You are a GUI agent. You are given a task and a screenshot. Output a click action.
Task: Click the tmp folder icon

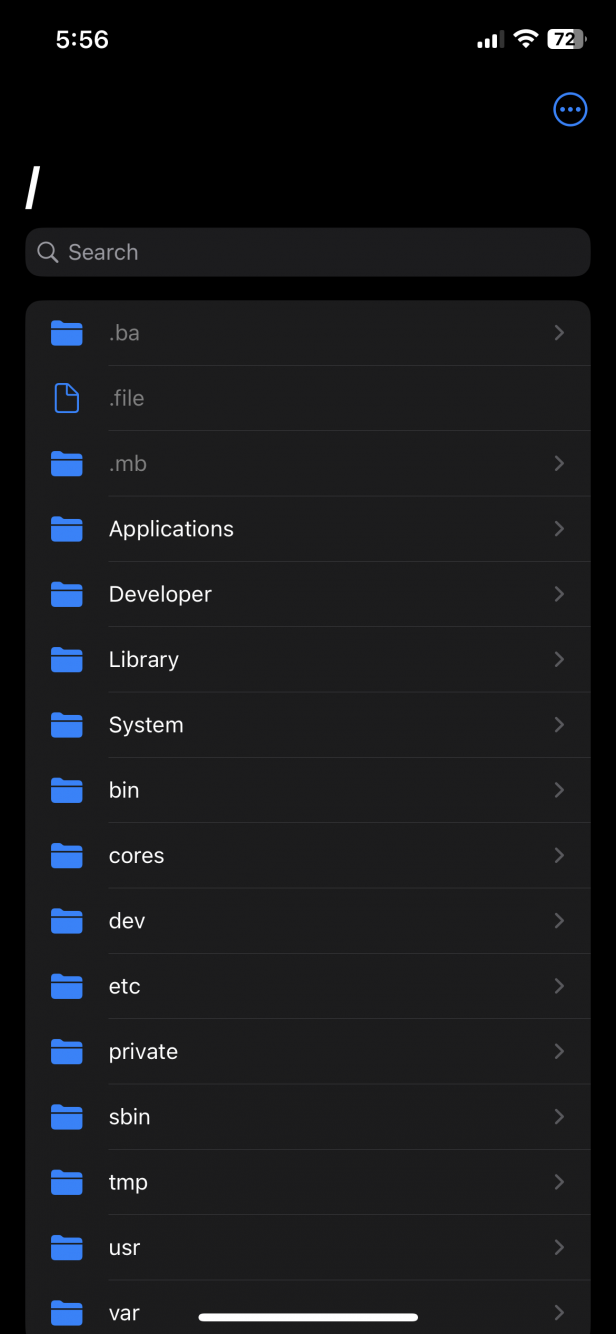[x=67, y=1182]
